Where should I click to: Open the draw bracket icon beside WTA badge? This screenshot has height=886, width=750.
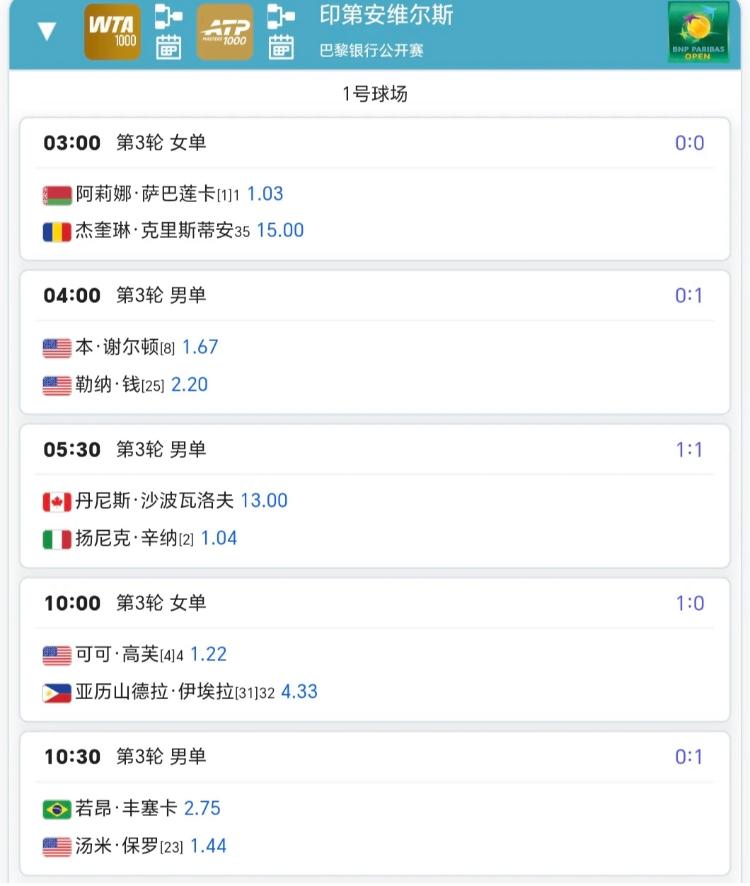pyautogui.click(x=168, y=16)
